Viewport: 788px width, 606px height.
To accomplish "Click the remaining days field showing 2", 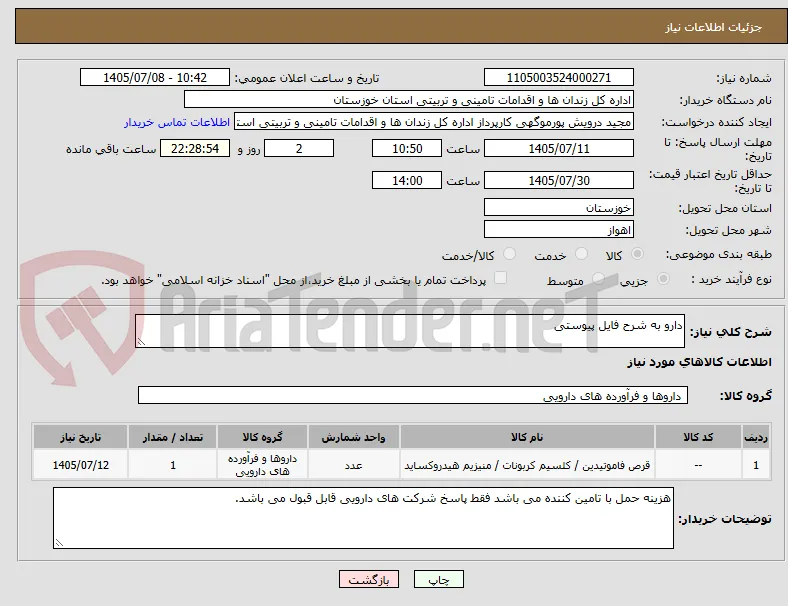I will pyautogui.click(x=299, y=149).
